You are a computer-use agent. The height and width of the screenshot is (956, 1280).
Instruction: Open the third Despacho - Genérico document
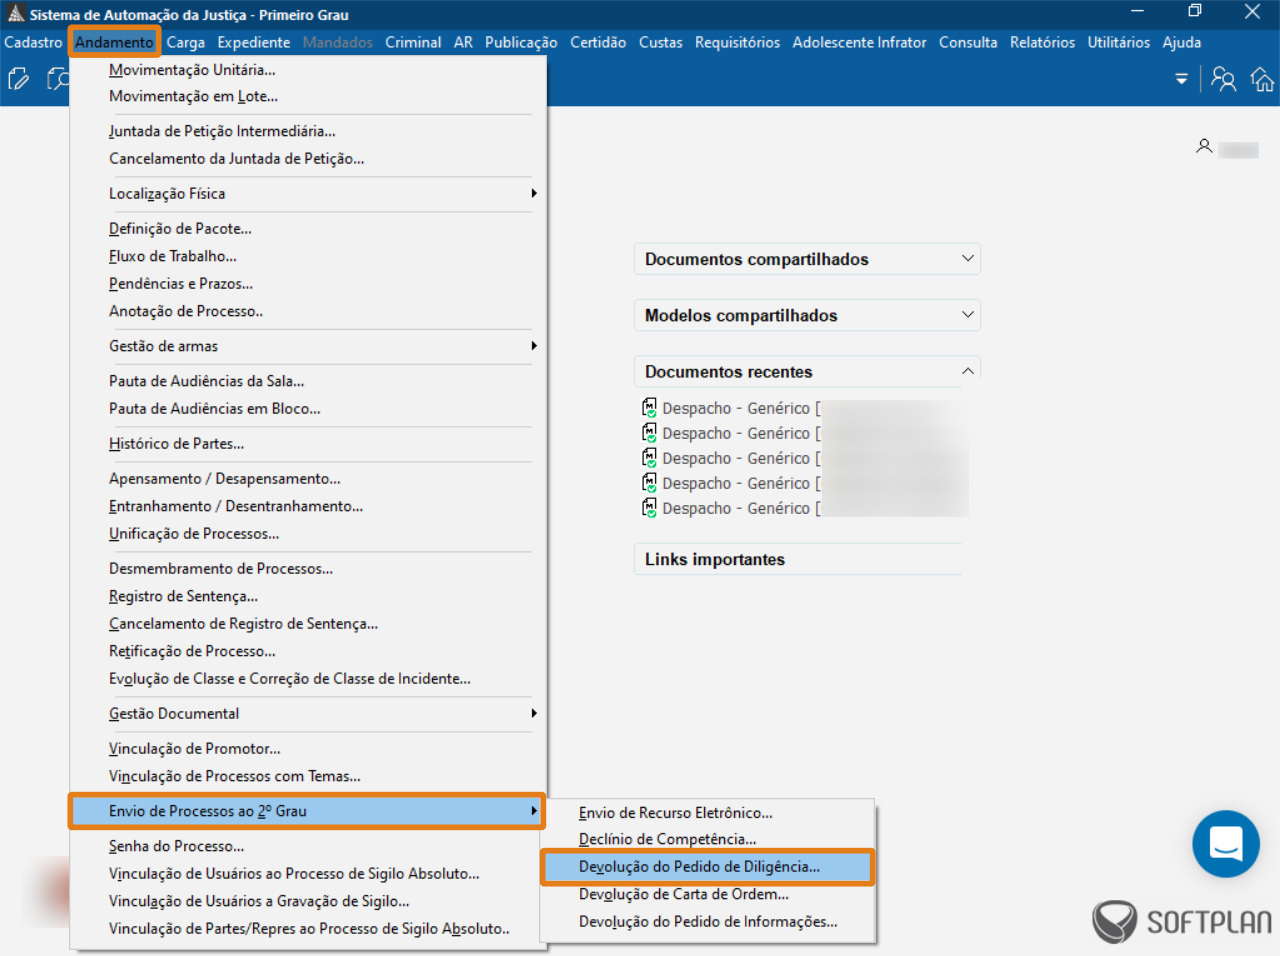click(x=735, y=458)
